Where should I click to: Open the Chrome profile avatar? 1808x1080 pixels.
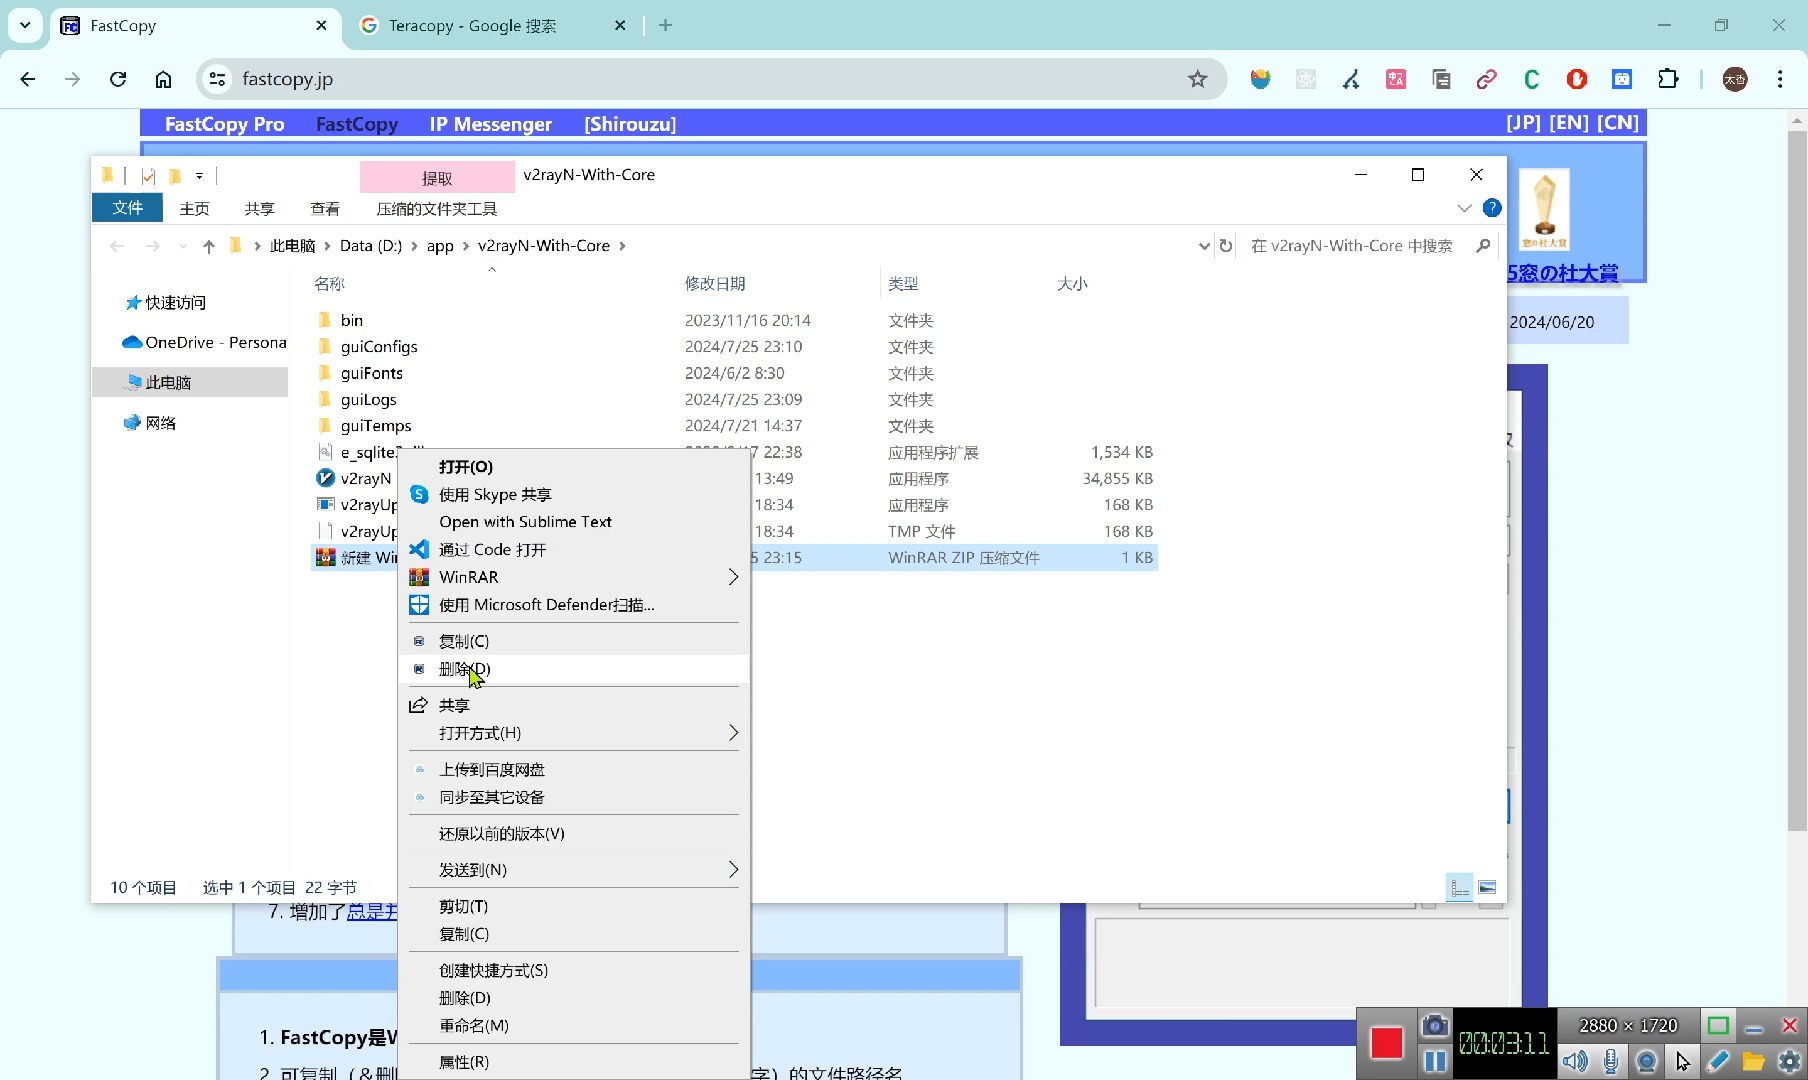(x=1735, y=79)
